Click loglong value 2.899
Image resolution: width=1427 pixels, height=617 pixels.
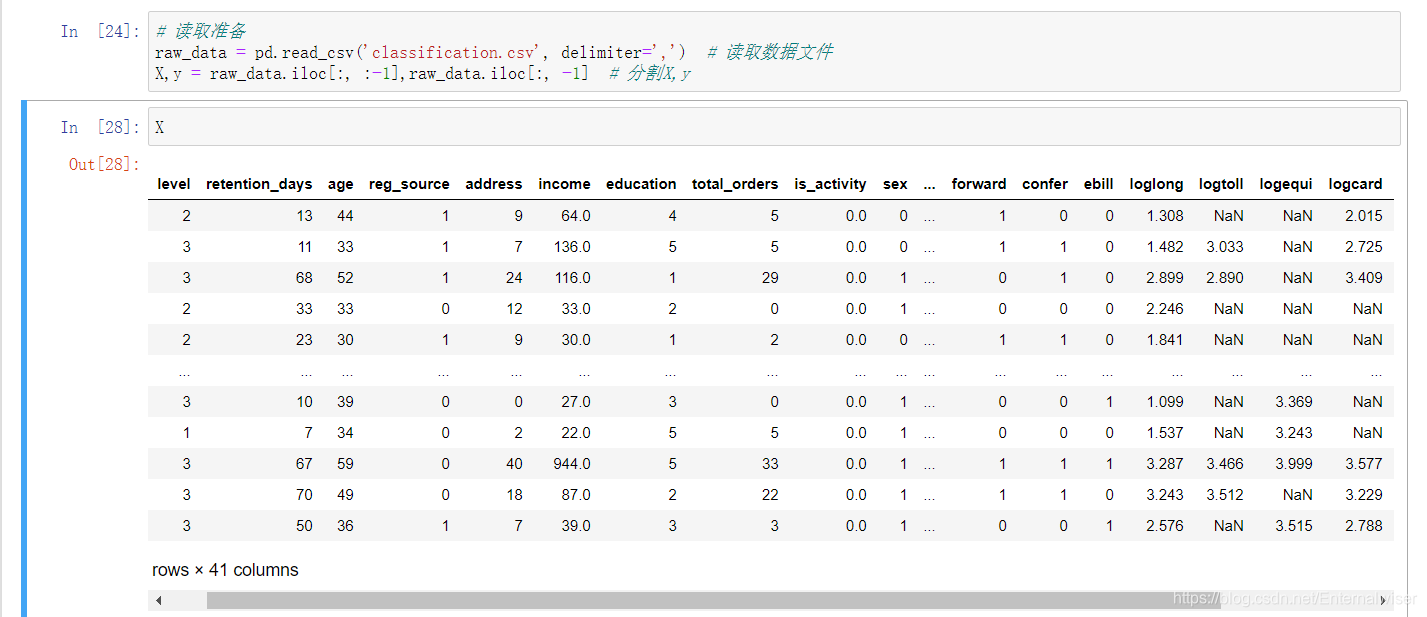pyautogui.click(x=1165, y=278)
